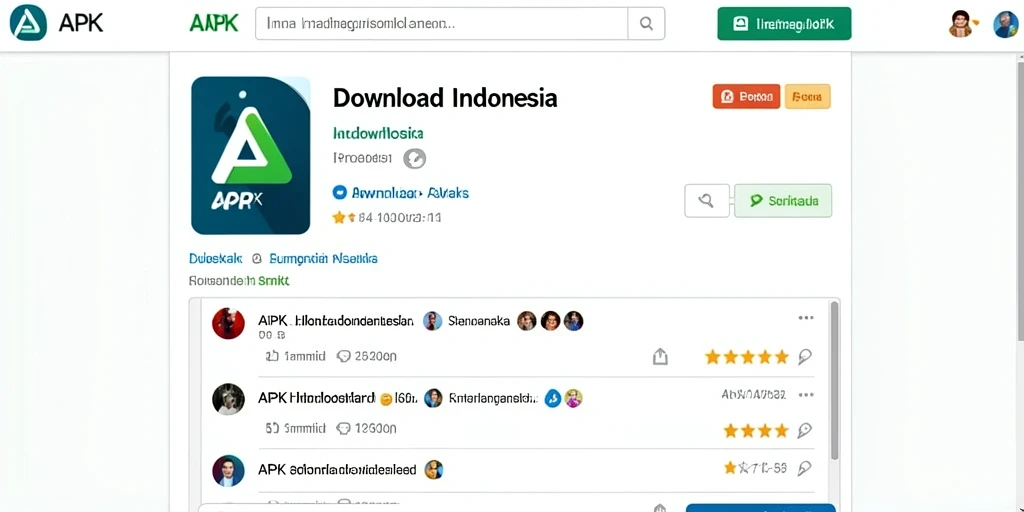
Task: Click the comment icon beside 12600n
Action: [x=344, y=428]
